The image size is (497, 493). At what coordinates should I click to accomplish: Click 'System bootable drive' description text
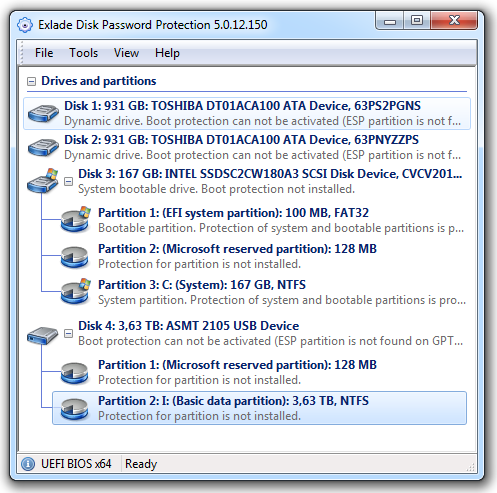click(x=216, y=189)
